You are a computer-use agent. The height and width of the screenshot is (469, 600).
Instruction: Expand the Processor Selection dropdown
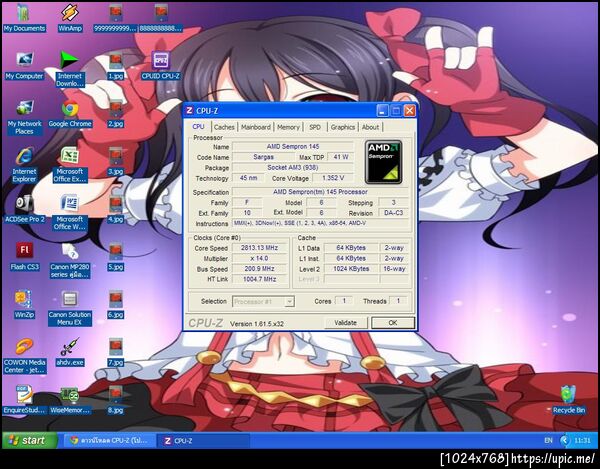(x=289, y=302)
